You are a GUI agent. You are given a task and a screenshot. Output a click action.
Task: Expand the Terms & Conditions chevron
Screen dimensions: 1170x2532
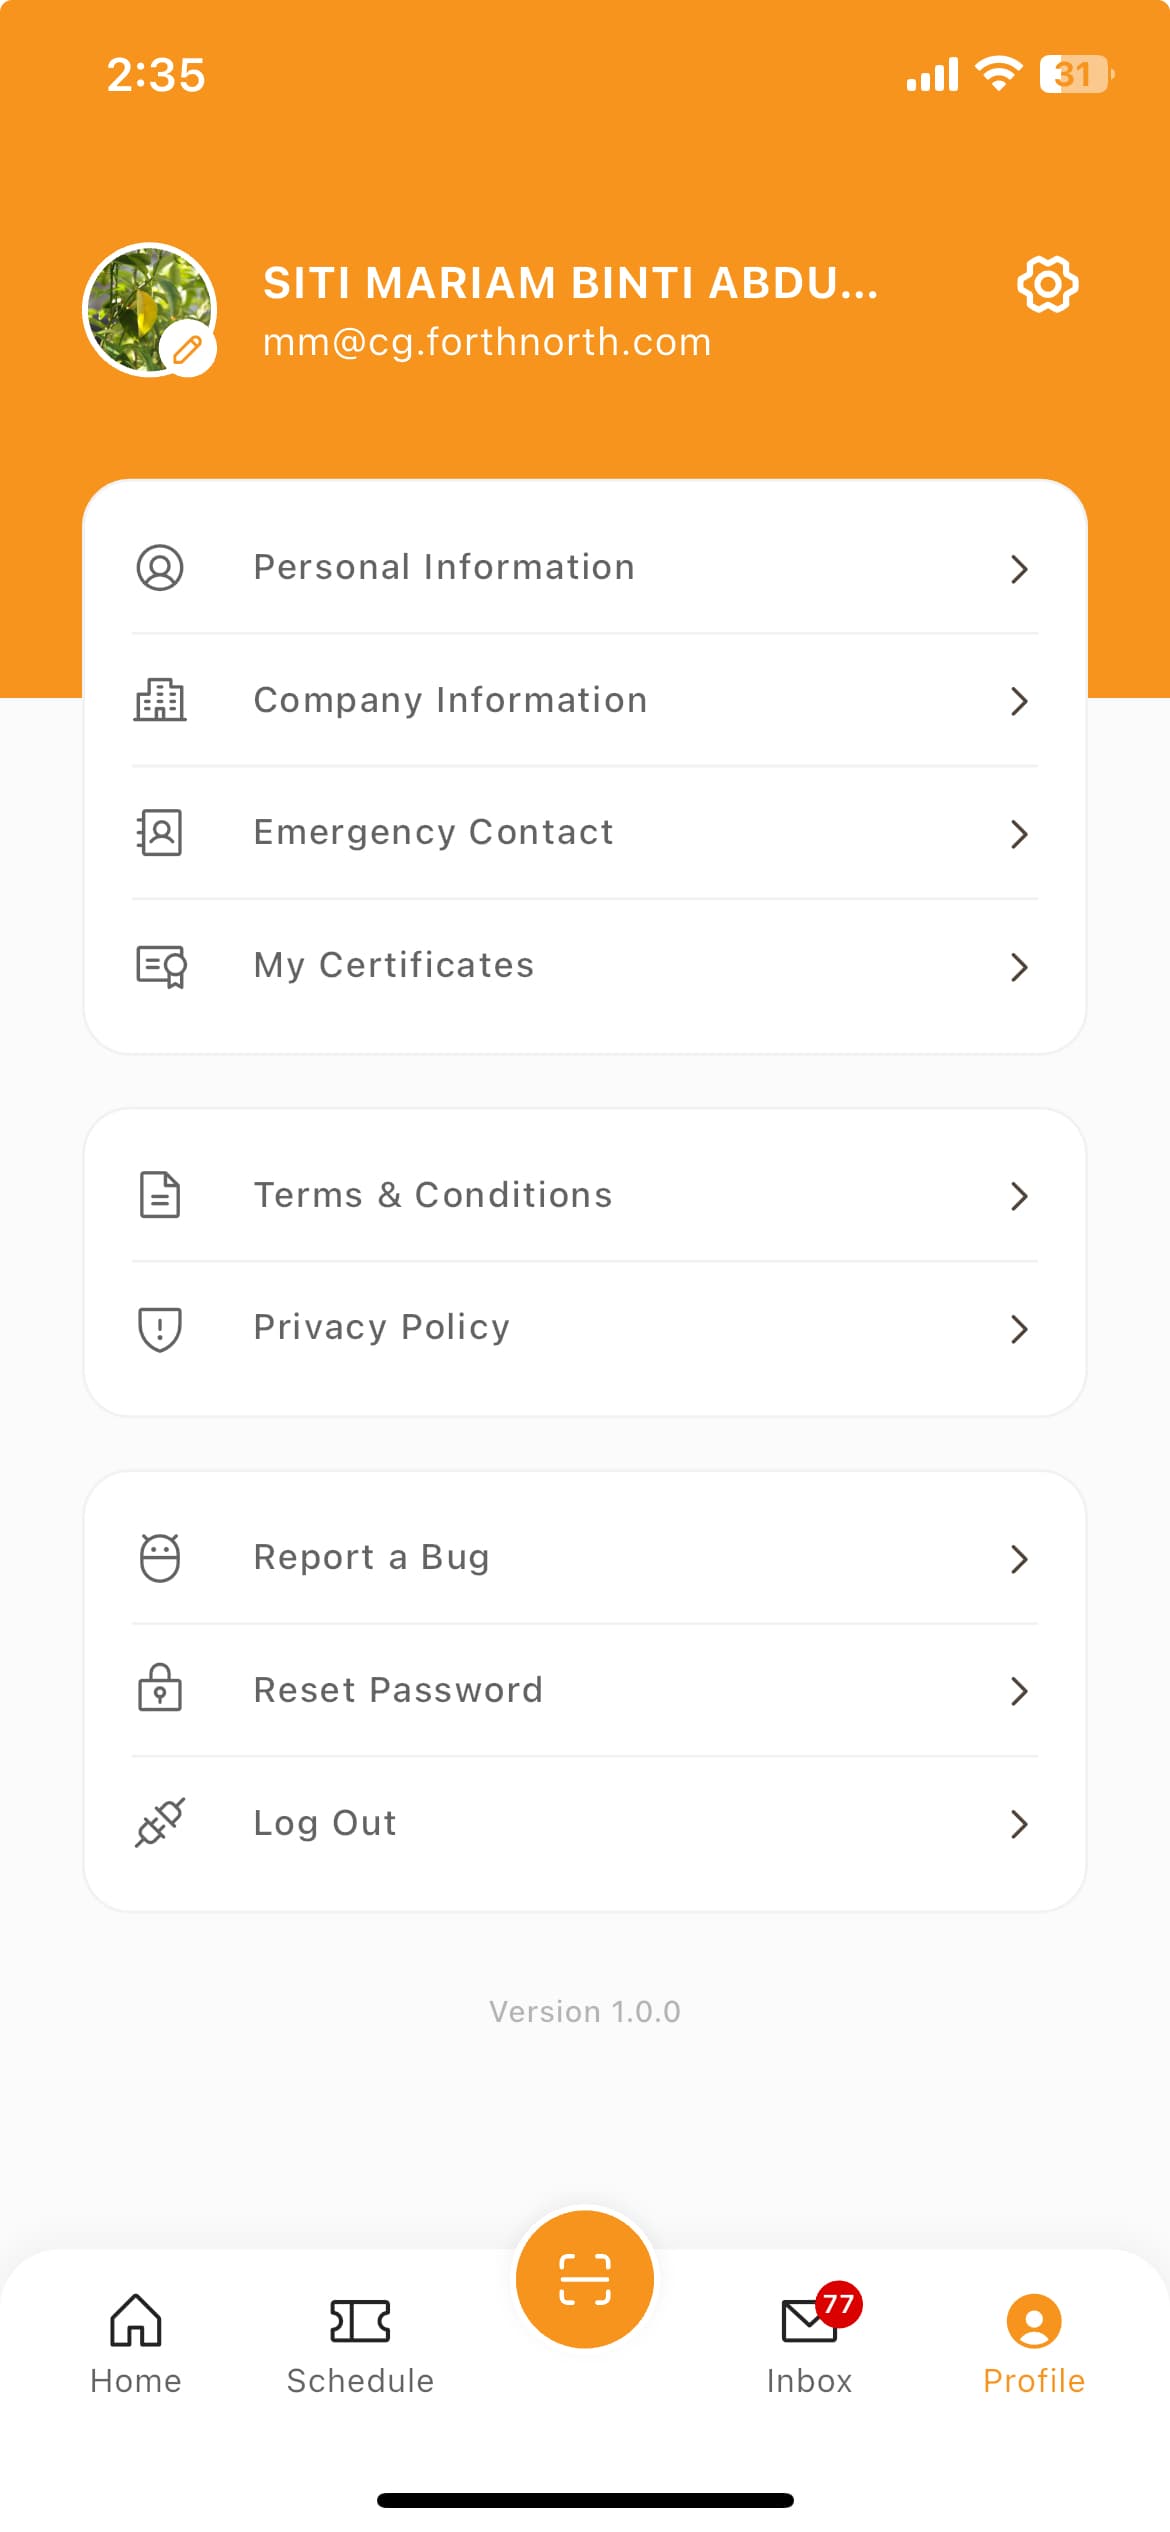pos(1019,1196)
